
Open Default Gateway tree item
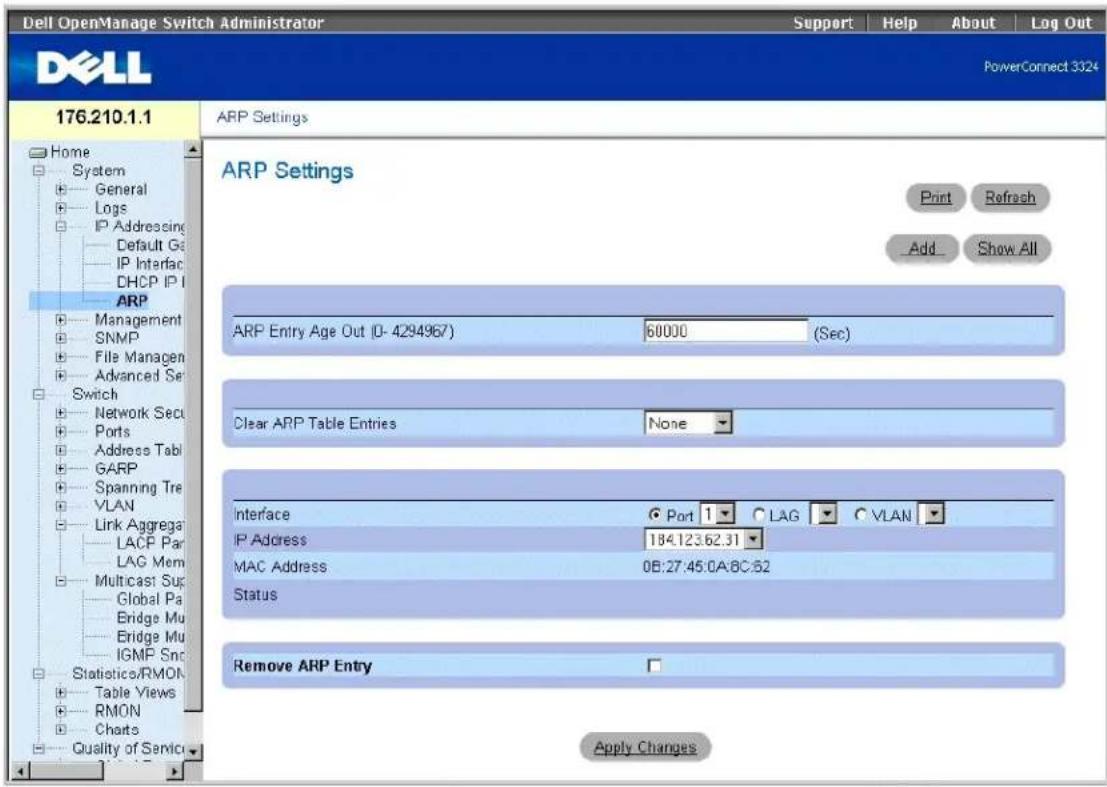tap(150, 246)
